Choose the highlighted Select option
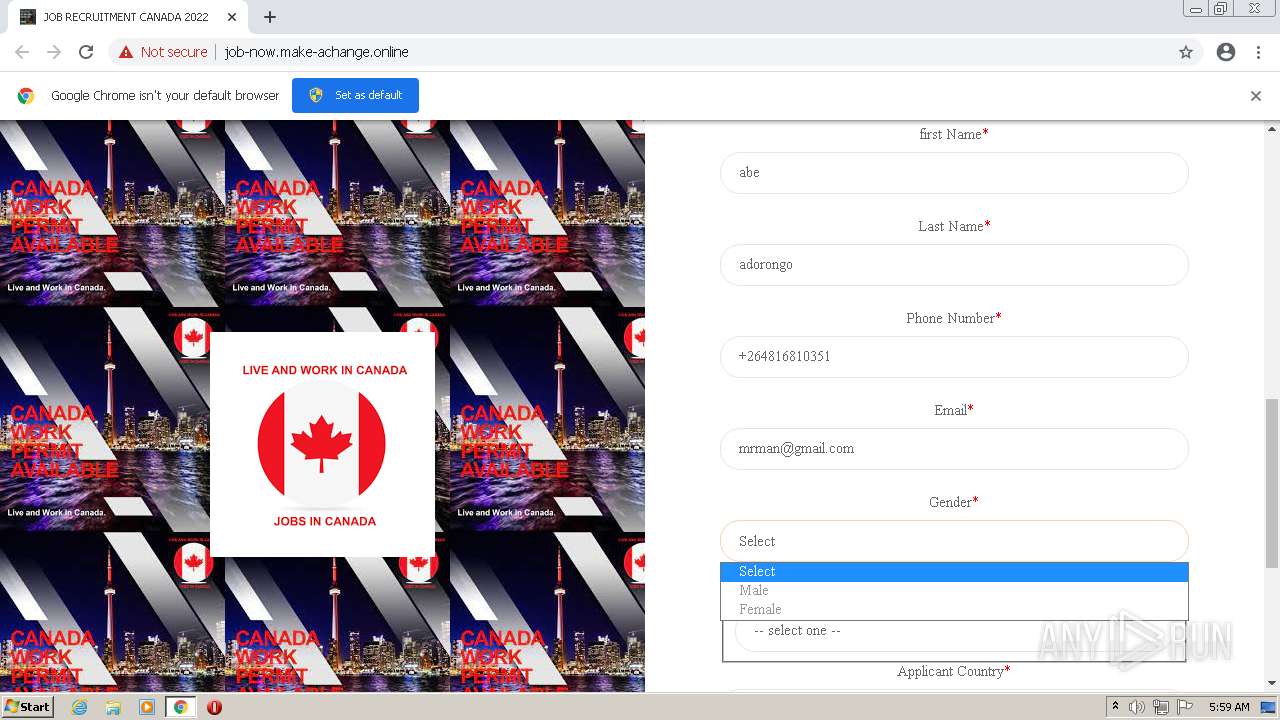Image resolution: width=1280 pixels, height=720 pixels. 954,572
